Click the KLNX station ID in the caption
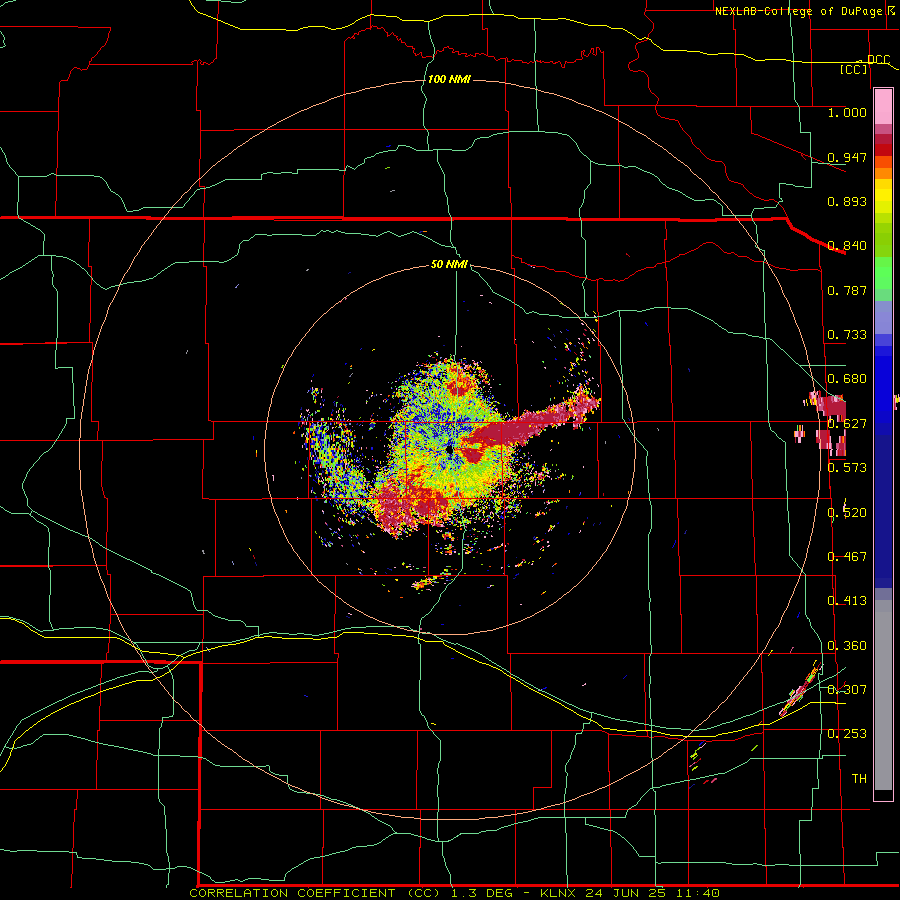Image resolution: width=900 pixels, height=900 pixels. coord(560,893)
